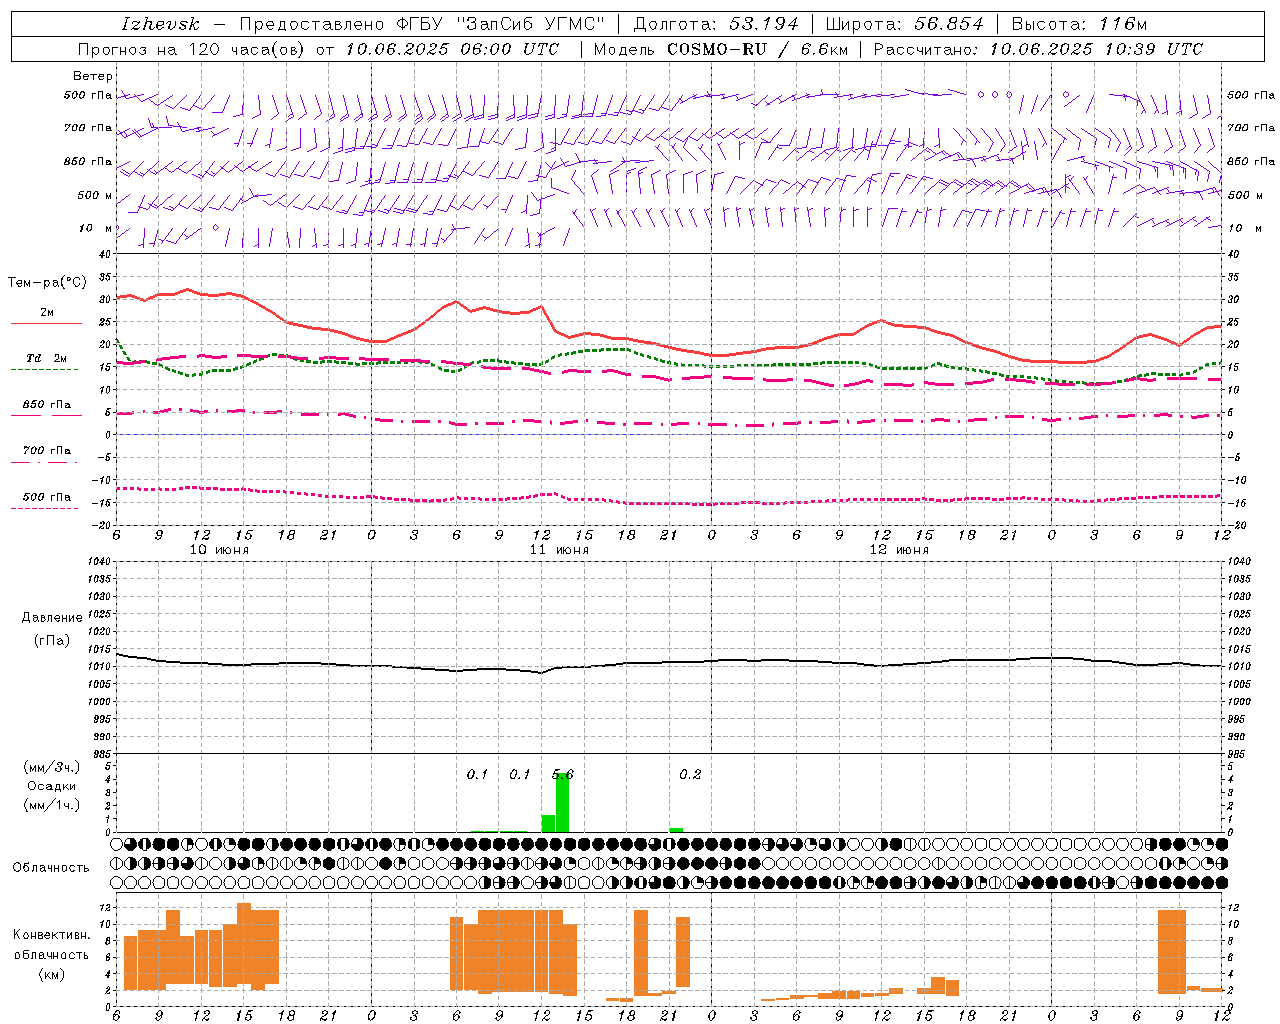Select the forecast start time "10.06.2025 06:00 UTC"
The height and width of the screenshot is (1024, 1280).
[452, 49]
